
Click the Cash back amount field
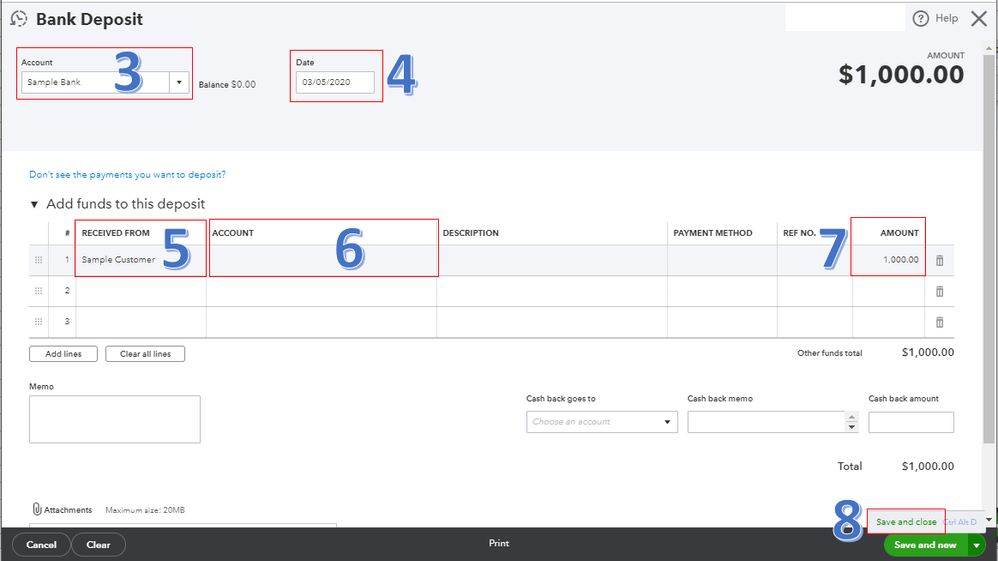click(x=911, y=422)
